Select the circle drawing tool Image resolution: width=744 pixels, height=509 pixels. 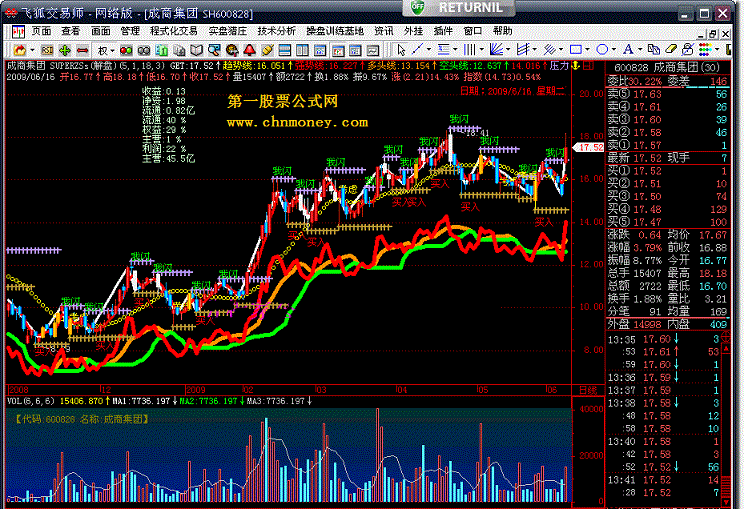602,49
